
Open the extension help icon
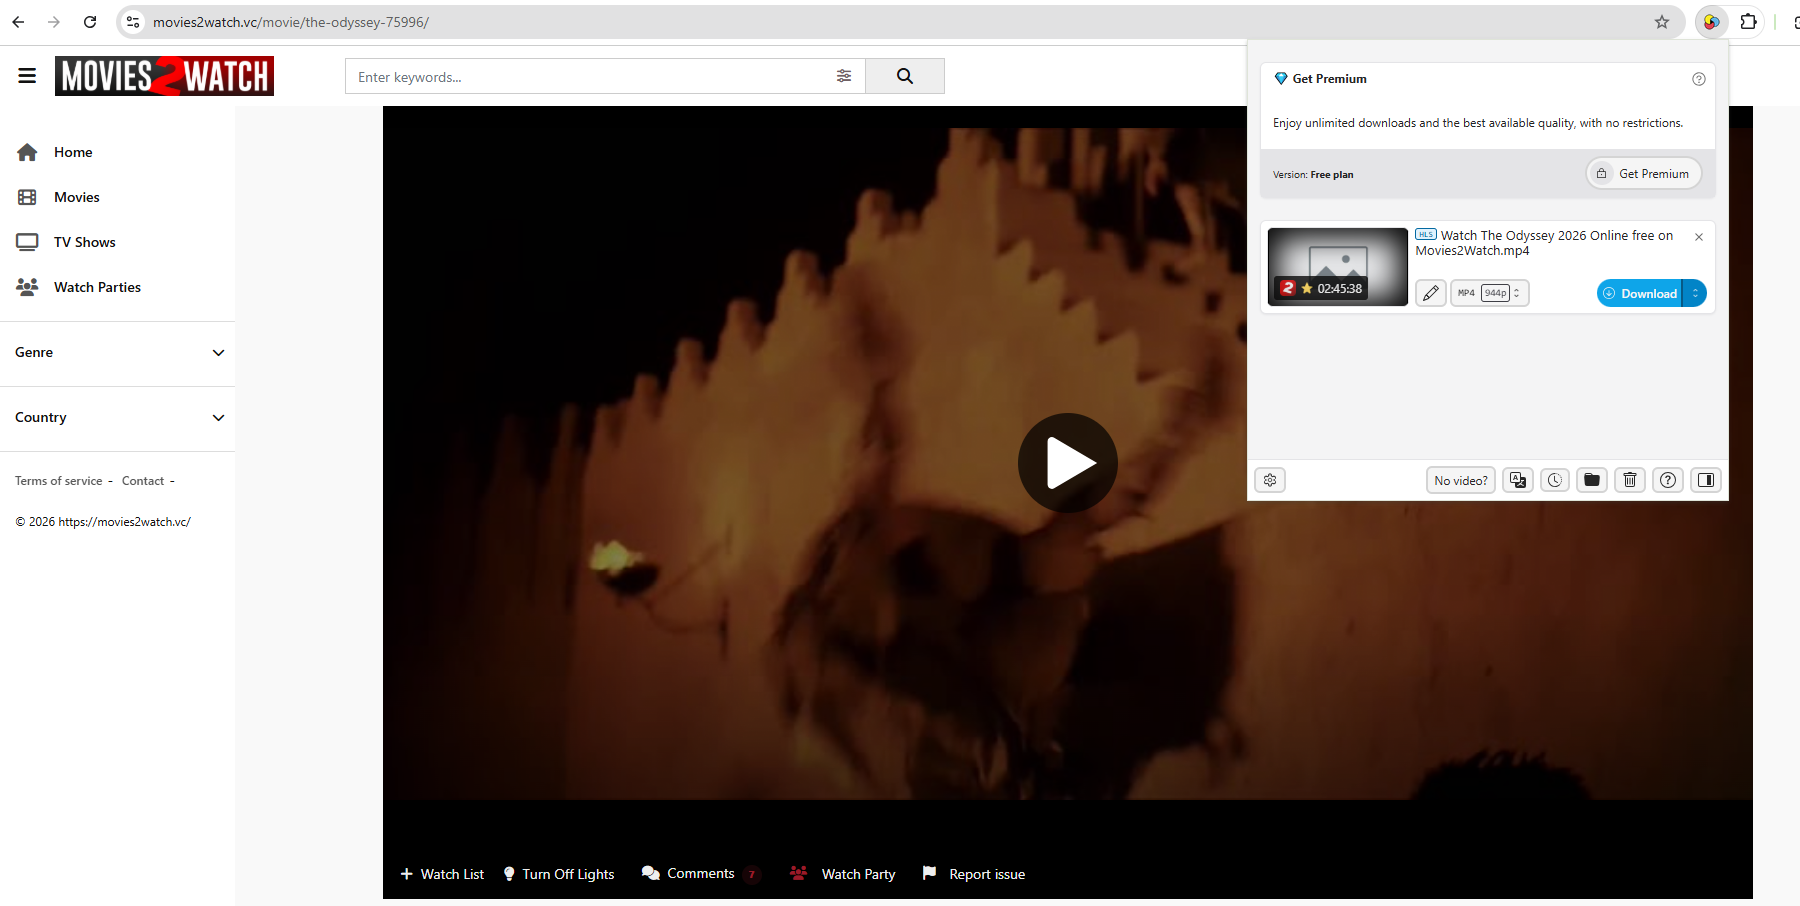[1668, 480]
